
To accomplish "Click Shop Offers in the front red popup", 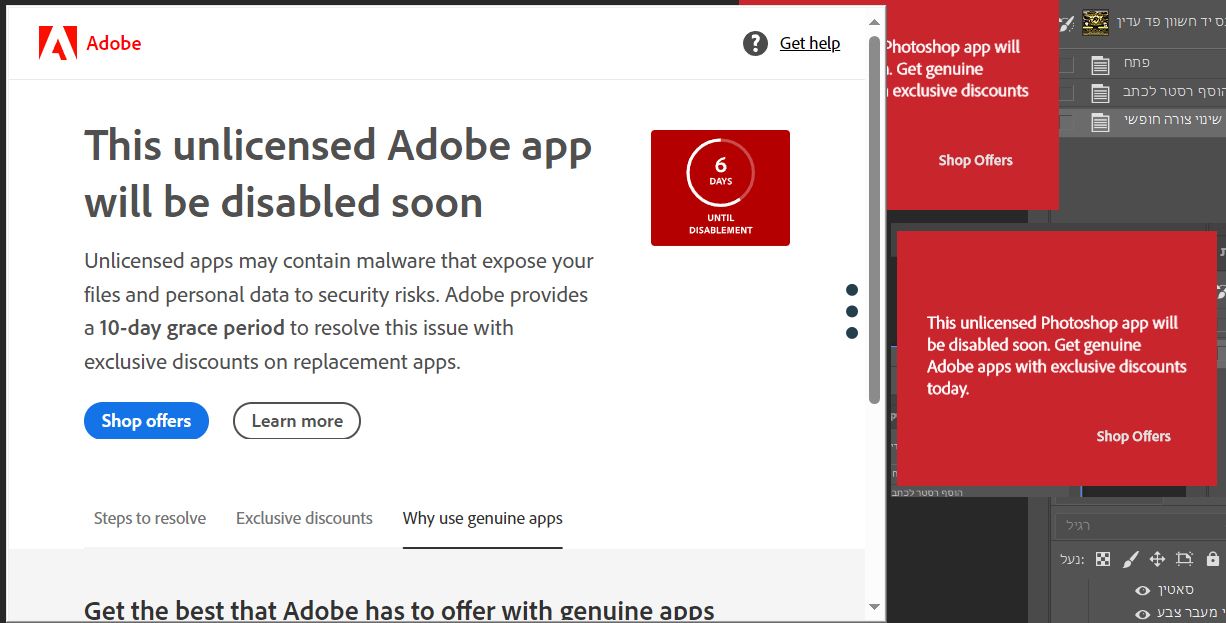I will coord(1133,436).
